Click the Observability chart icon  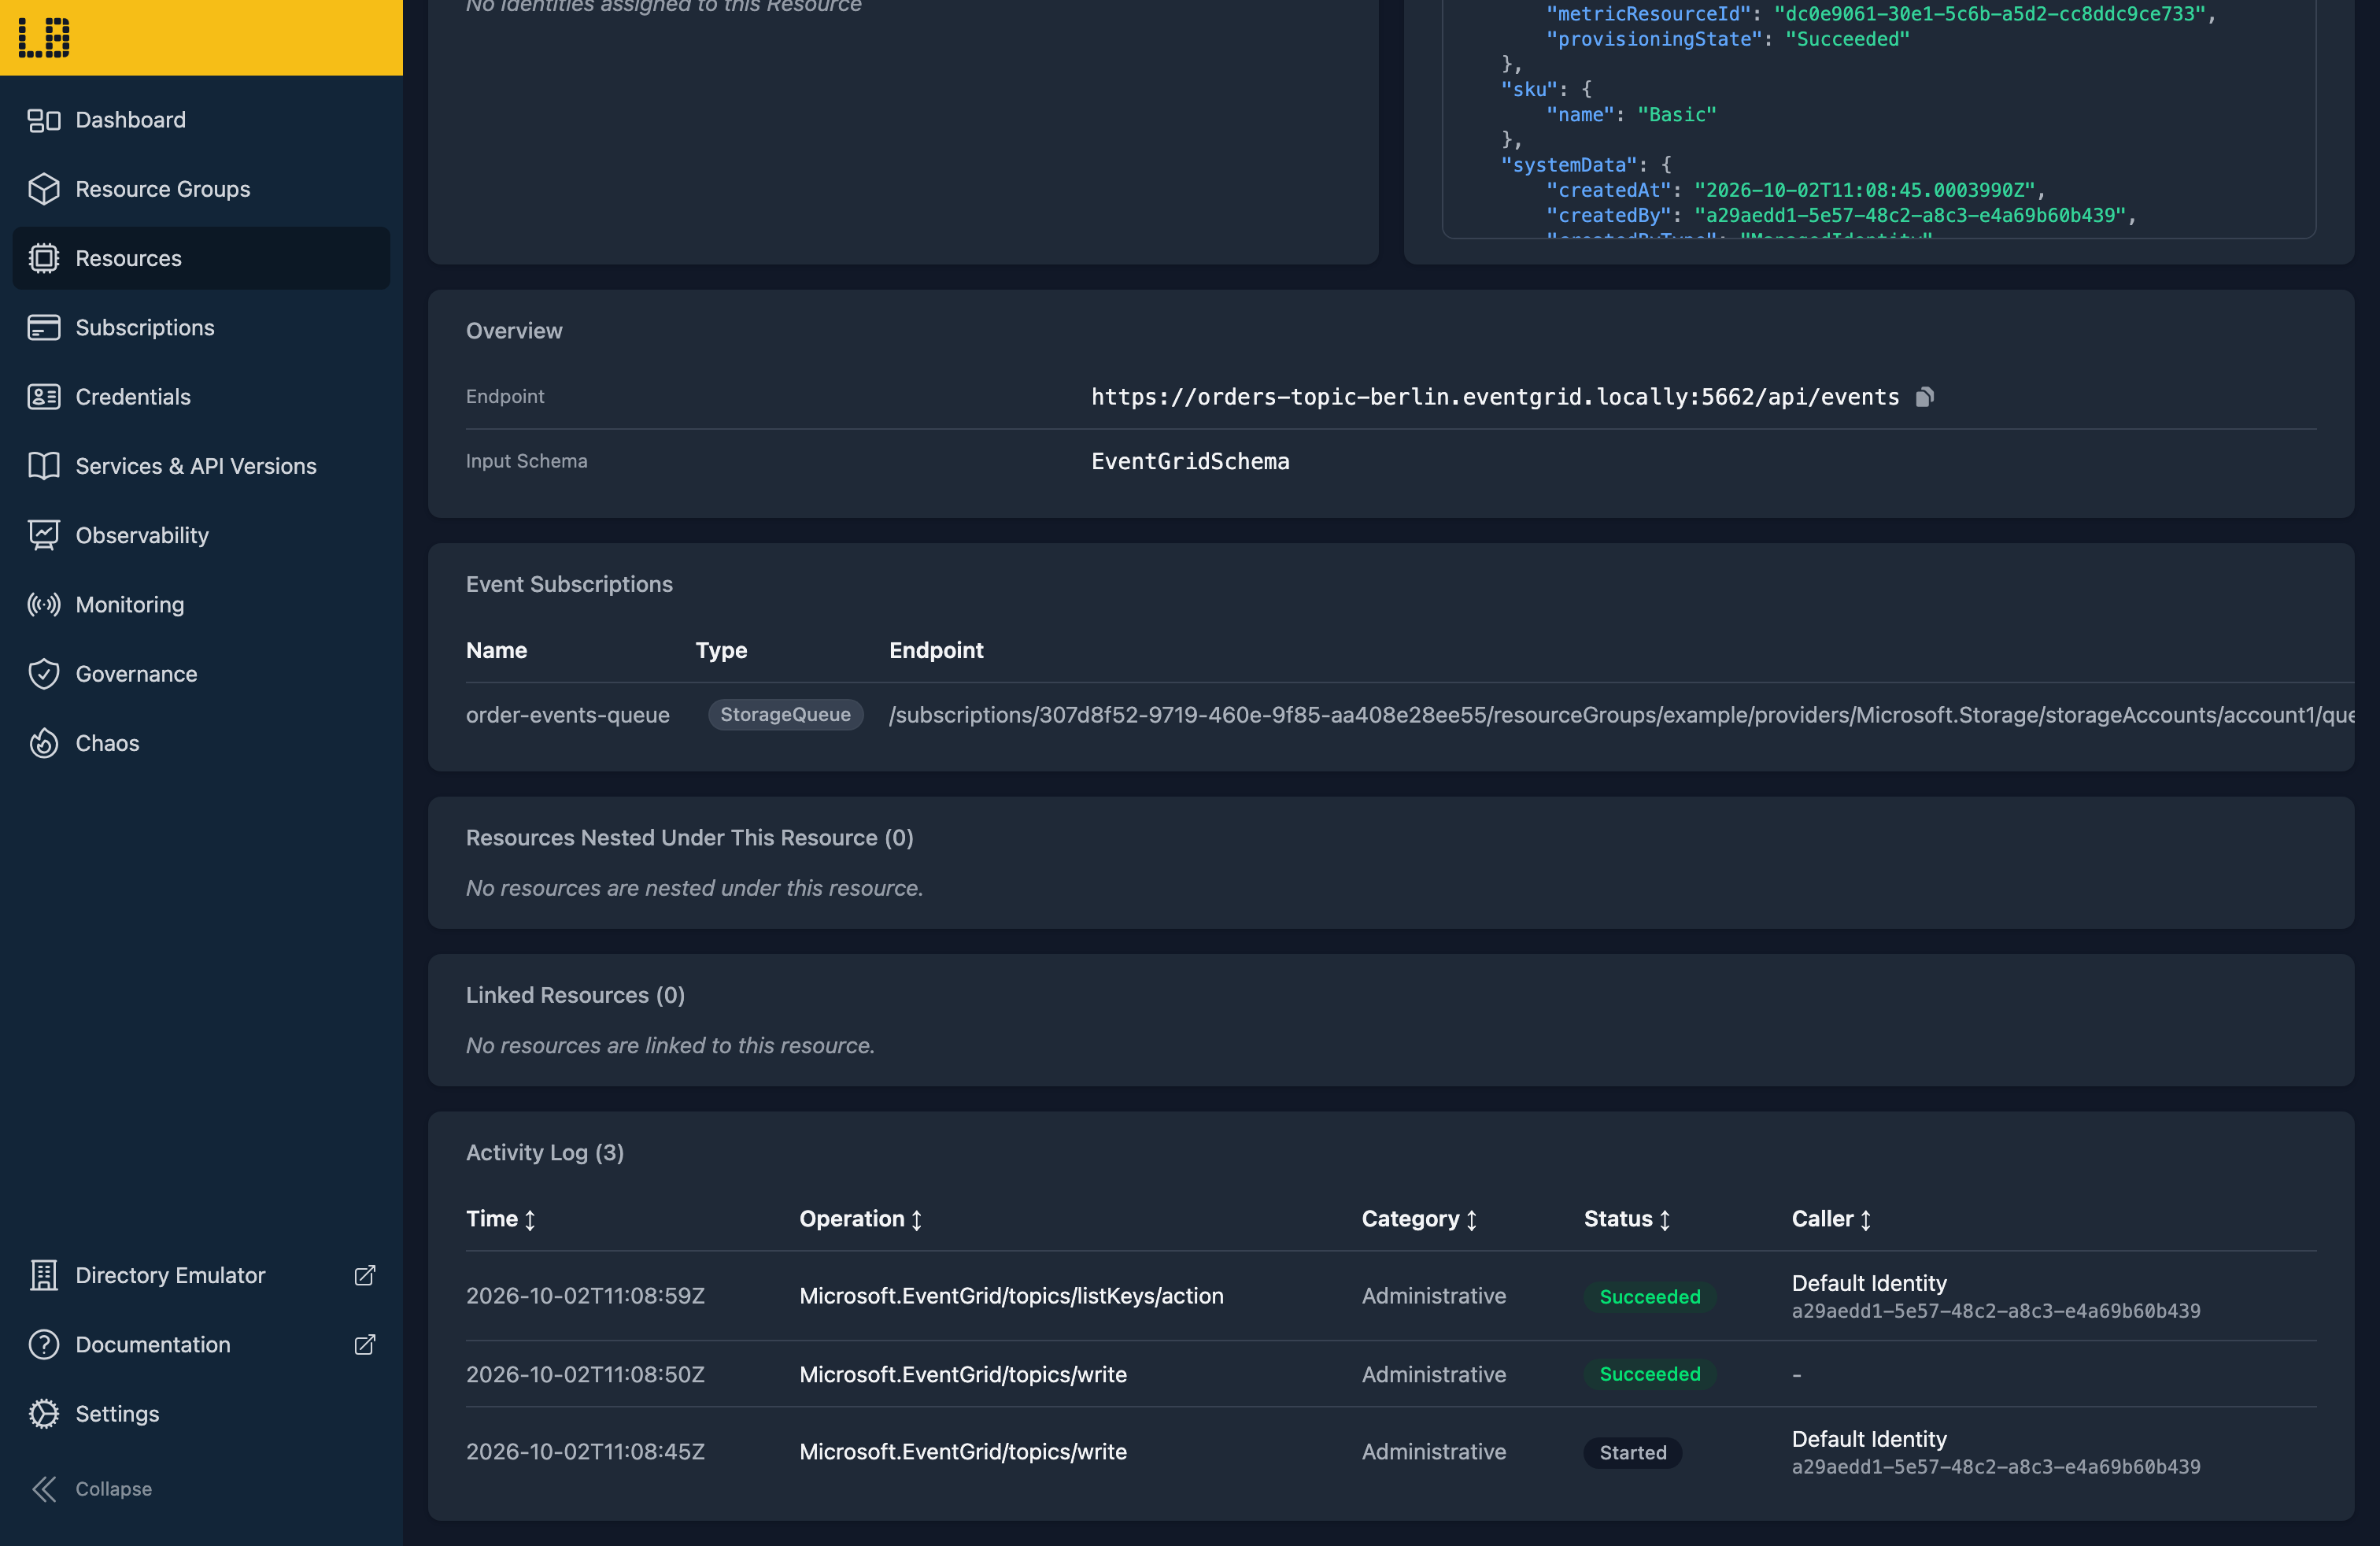(x=44, y=535)
